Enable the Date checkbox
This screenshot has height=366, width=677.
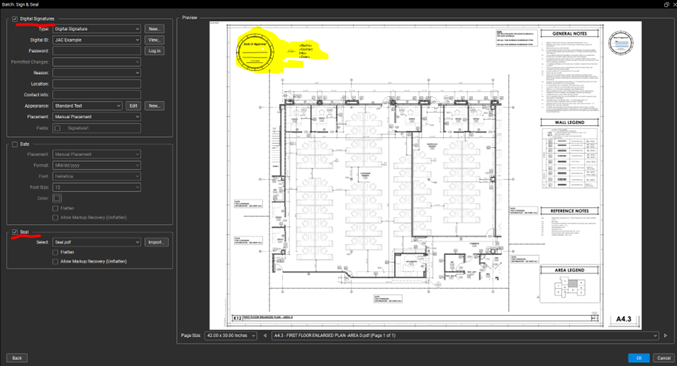tap(15, 144)
